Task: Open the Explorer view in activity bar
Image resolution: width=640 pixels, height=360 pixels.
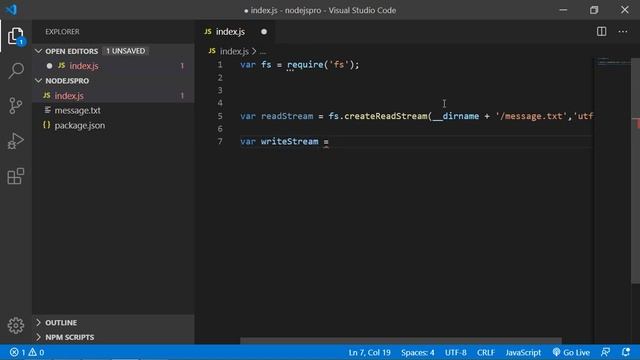Action: click(x=16, y=36)
